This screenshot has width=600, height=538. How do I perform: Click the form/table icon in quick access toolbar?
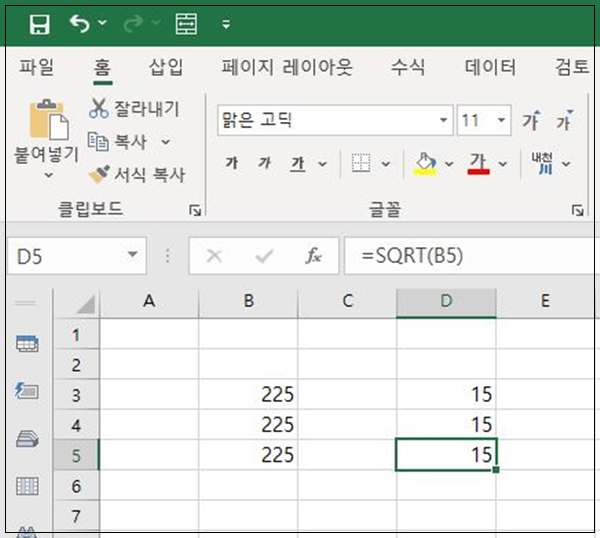pyautogui.click(x=186, y=24)
